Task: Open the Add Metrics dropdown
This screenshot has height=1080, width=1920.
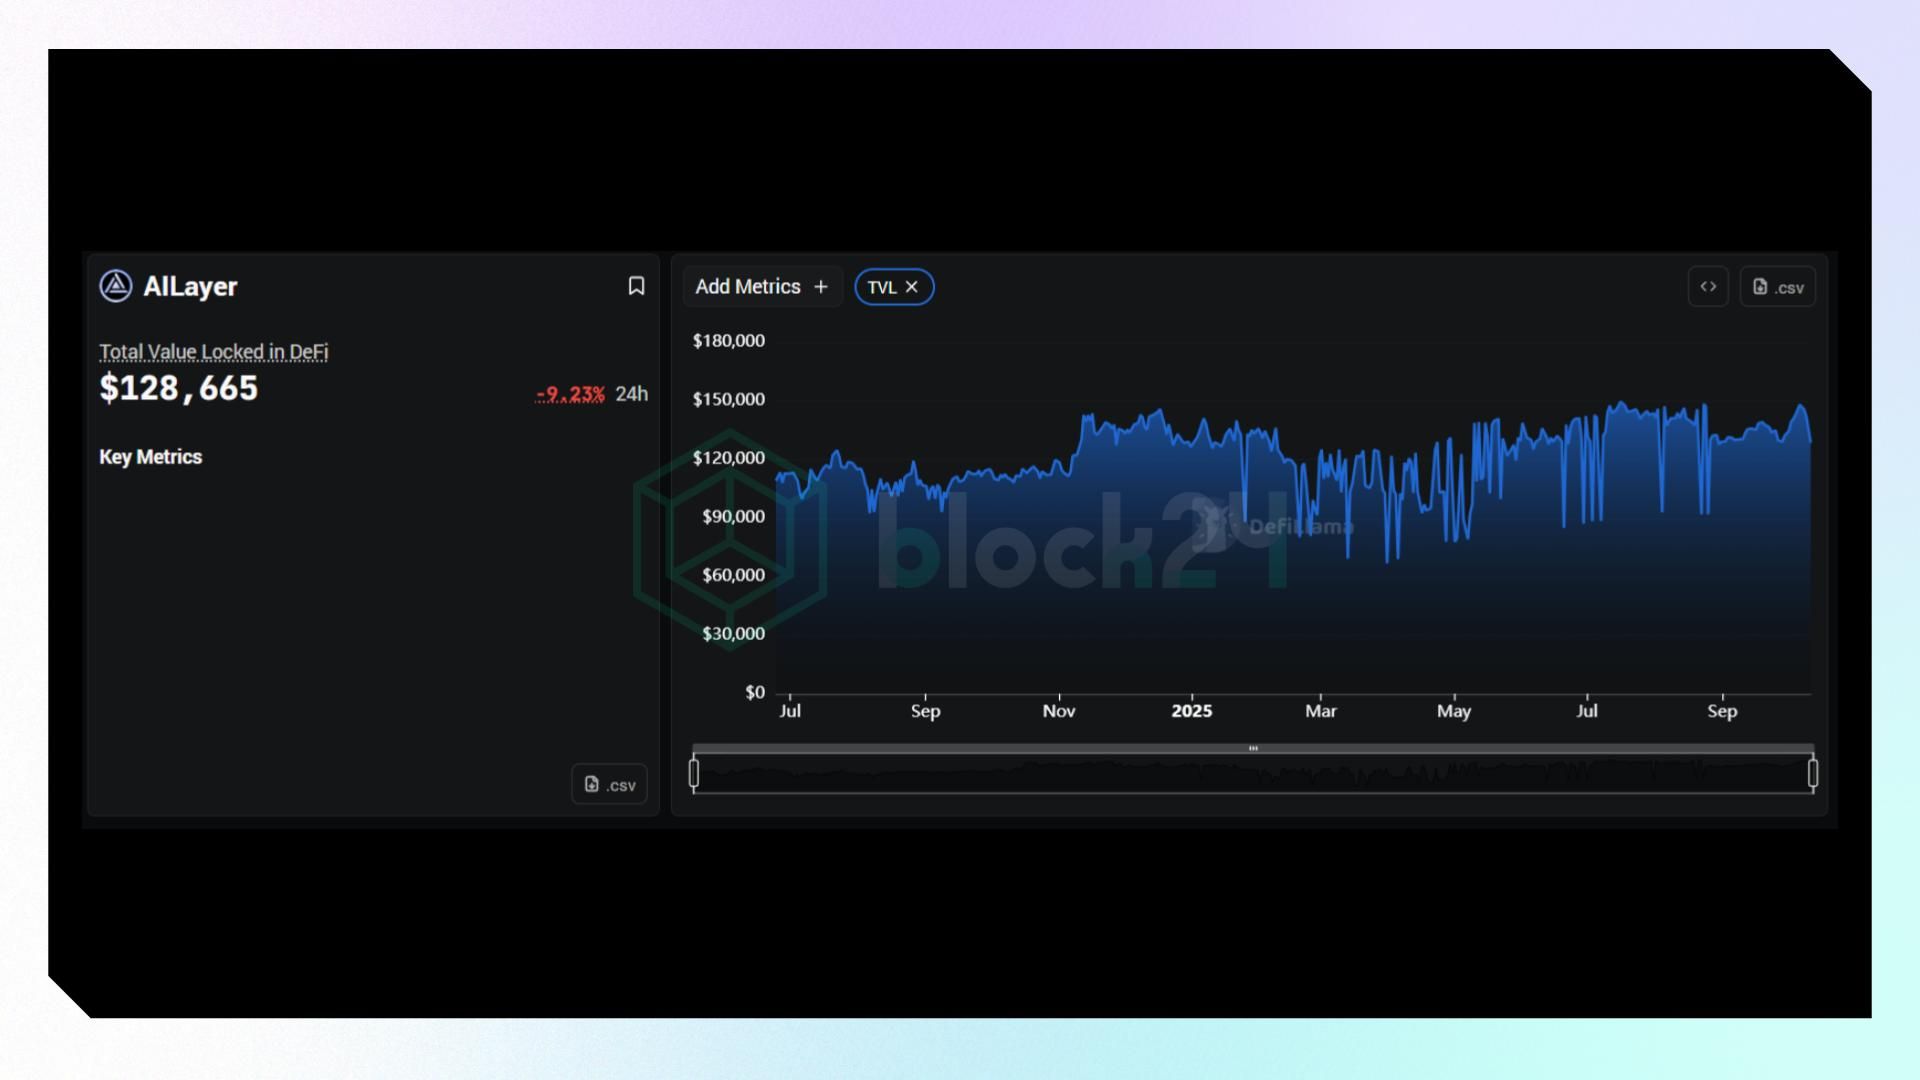Action: point(748,287)
